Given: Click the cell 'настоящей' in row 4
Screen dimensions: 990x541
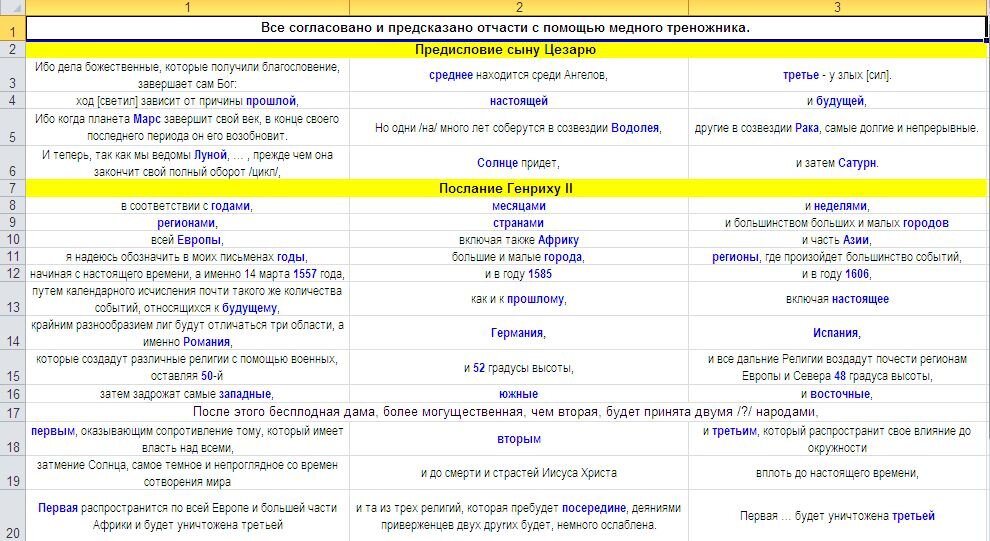Looking at the screenshot, I should click(519, 100).
